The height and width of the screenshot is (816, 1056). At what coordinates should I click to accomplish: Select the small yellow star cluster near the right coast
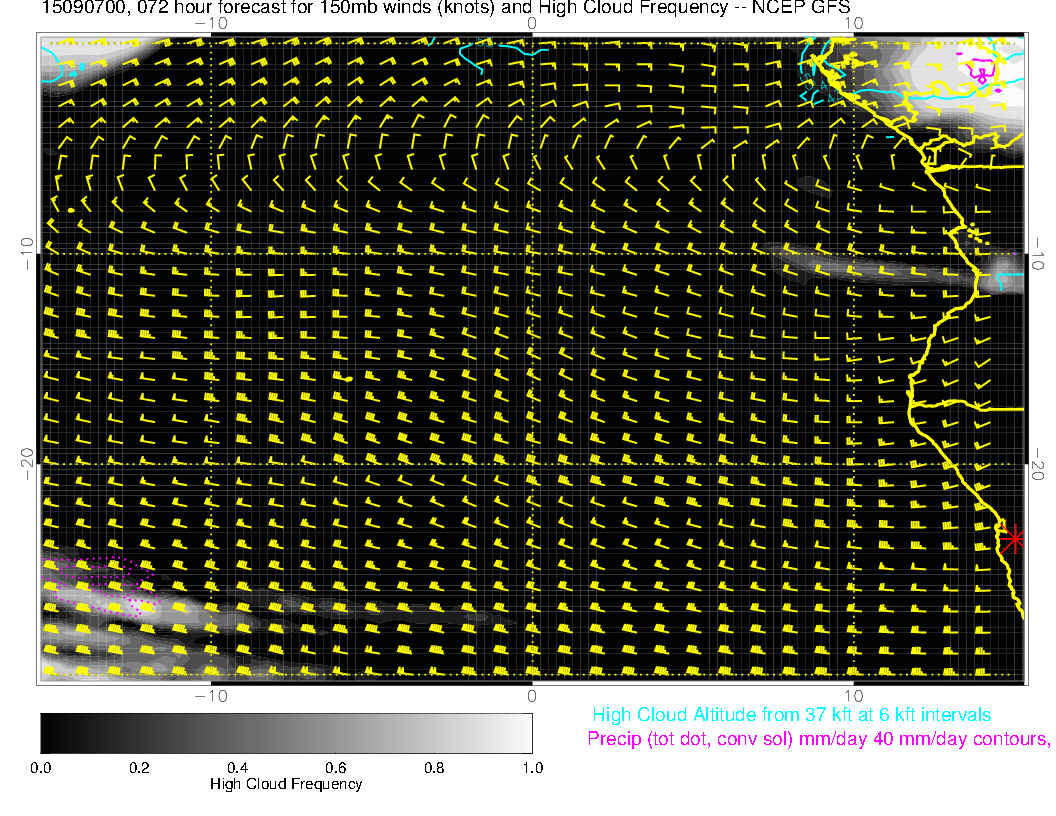[977, 235]
